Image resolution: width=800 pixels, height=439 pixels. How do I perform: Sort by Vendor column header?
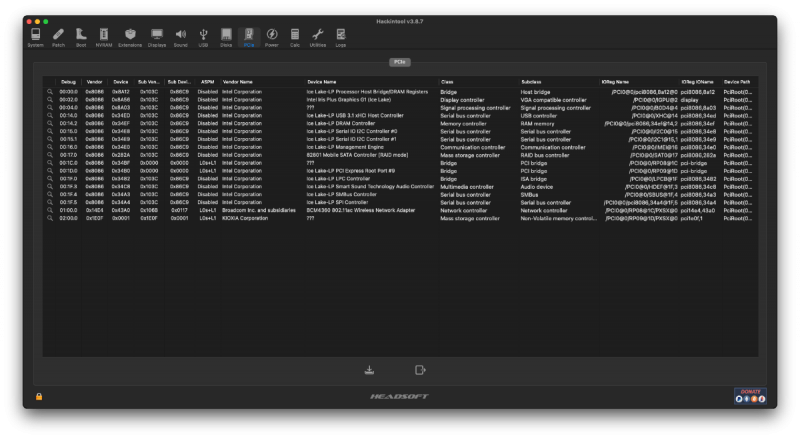coord(94,82)
